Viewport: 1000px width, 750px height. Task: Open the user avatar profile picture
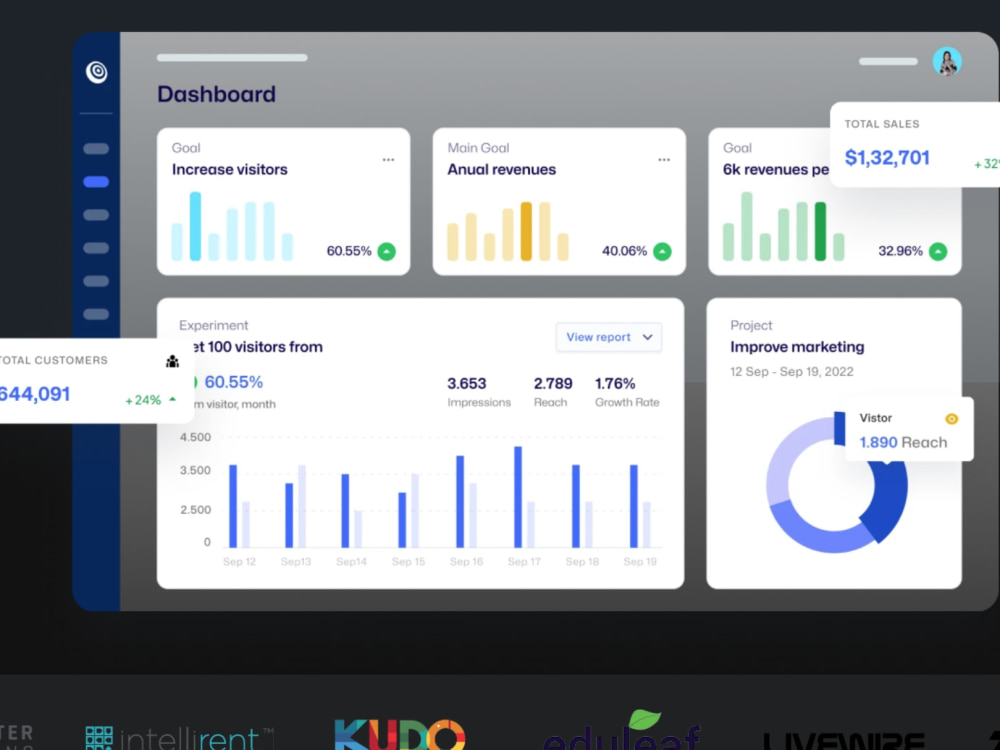[946, 62]
